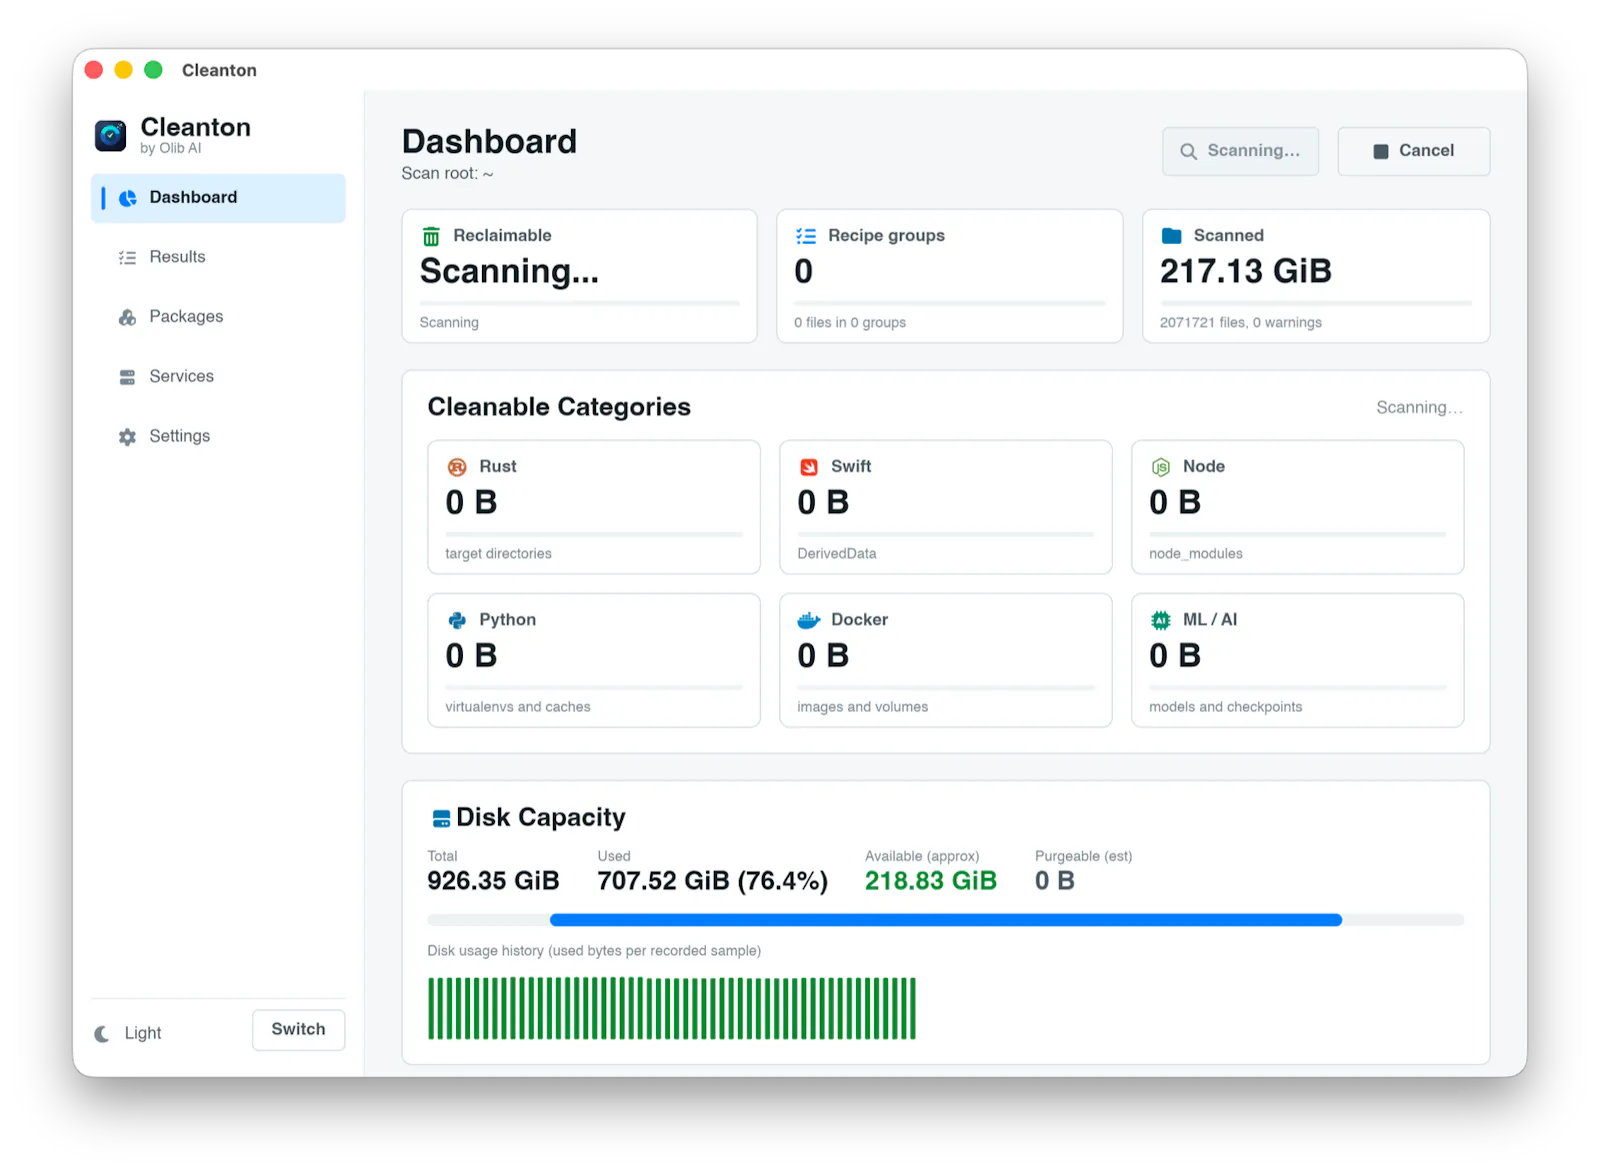Click the Scanning... button
The height and width of the screenshot is (1173, 1600).
point(1240,151)
